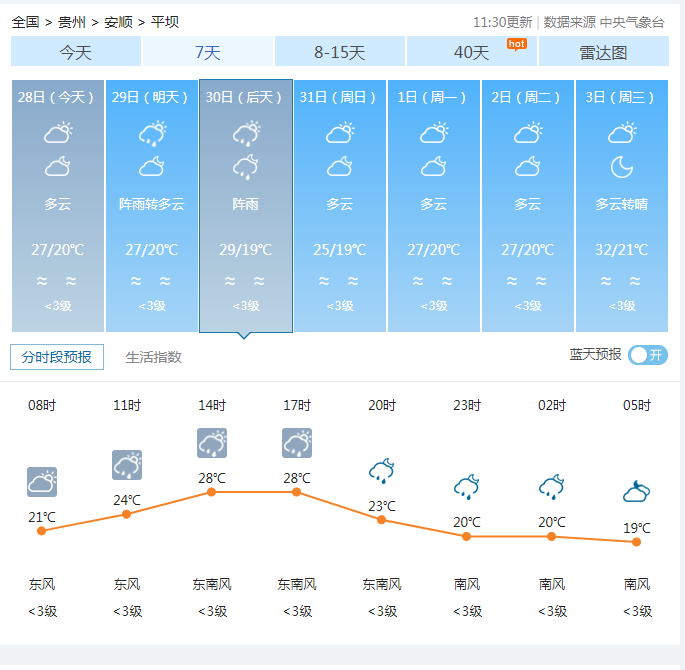685x670 pixels.
Task: Click the 贵州 breadcrumb link
Action: [72, 21]
